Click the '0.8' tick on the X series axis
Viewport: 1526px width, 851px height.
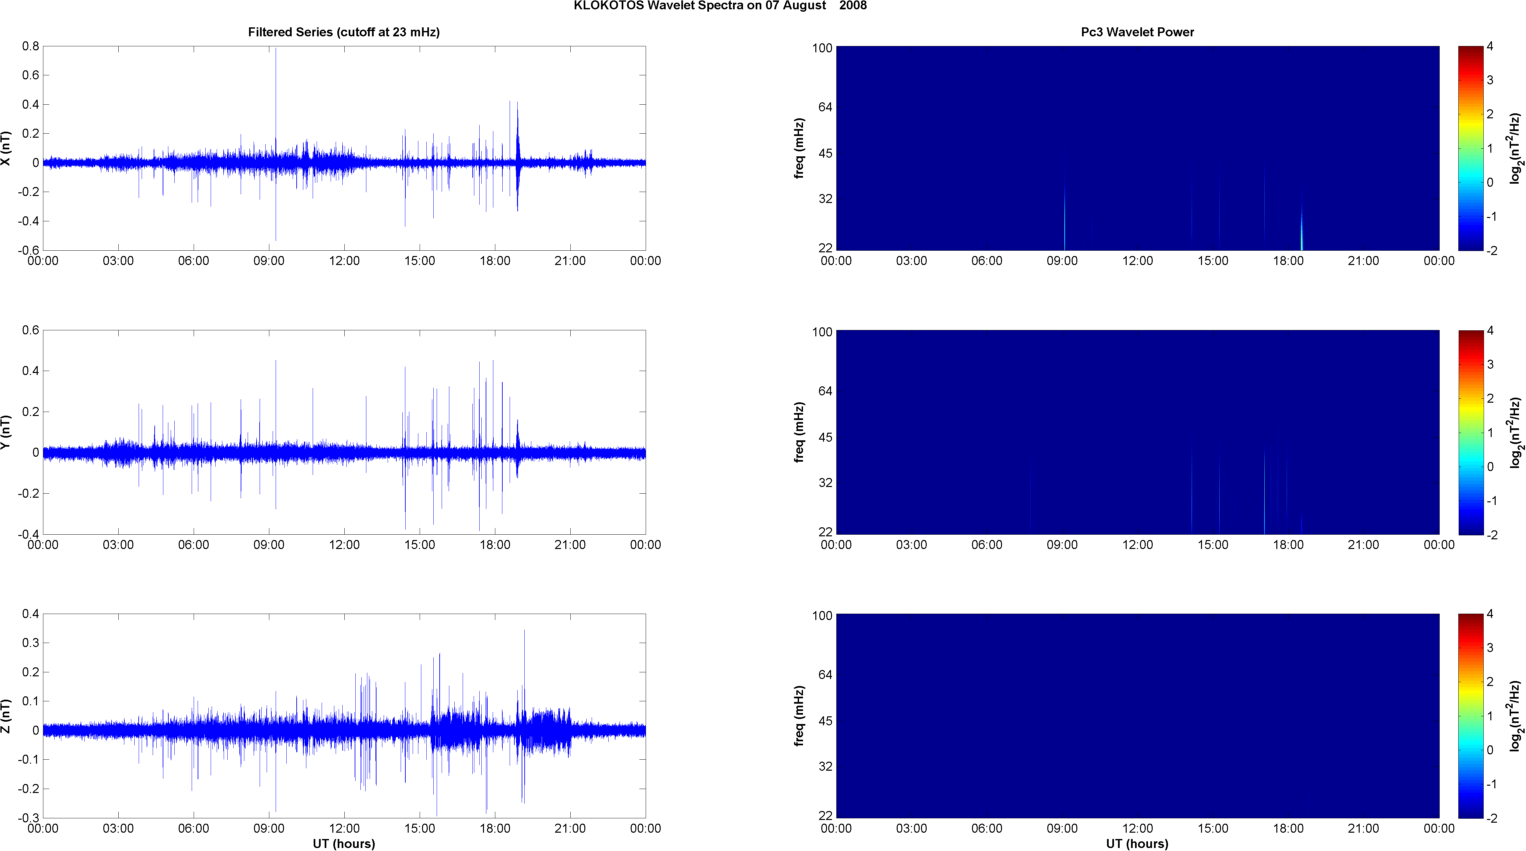[30, 47]
